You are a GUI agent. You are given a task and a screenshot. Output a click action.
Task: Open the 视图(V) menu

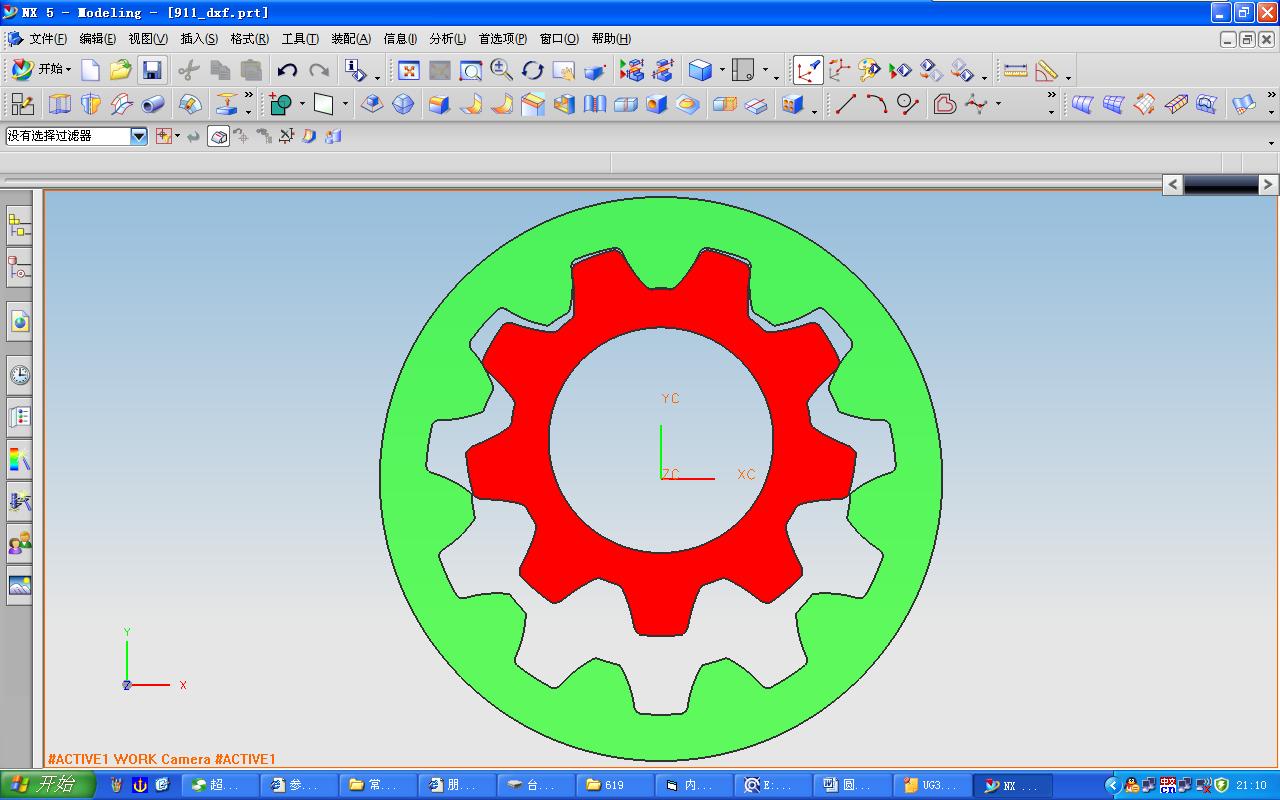coord(148,39)
